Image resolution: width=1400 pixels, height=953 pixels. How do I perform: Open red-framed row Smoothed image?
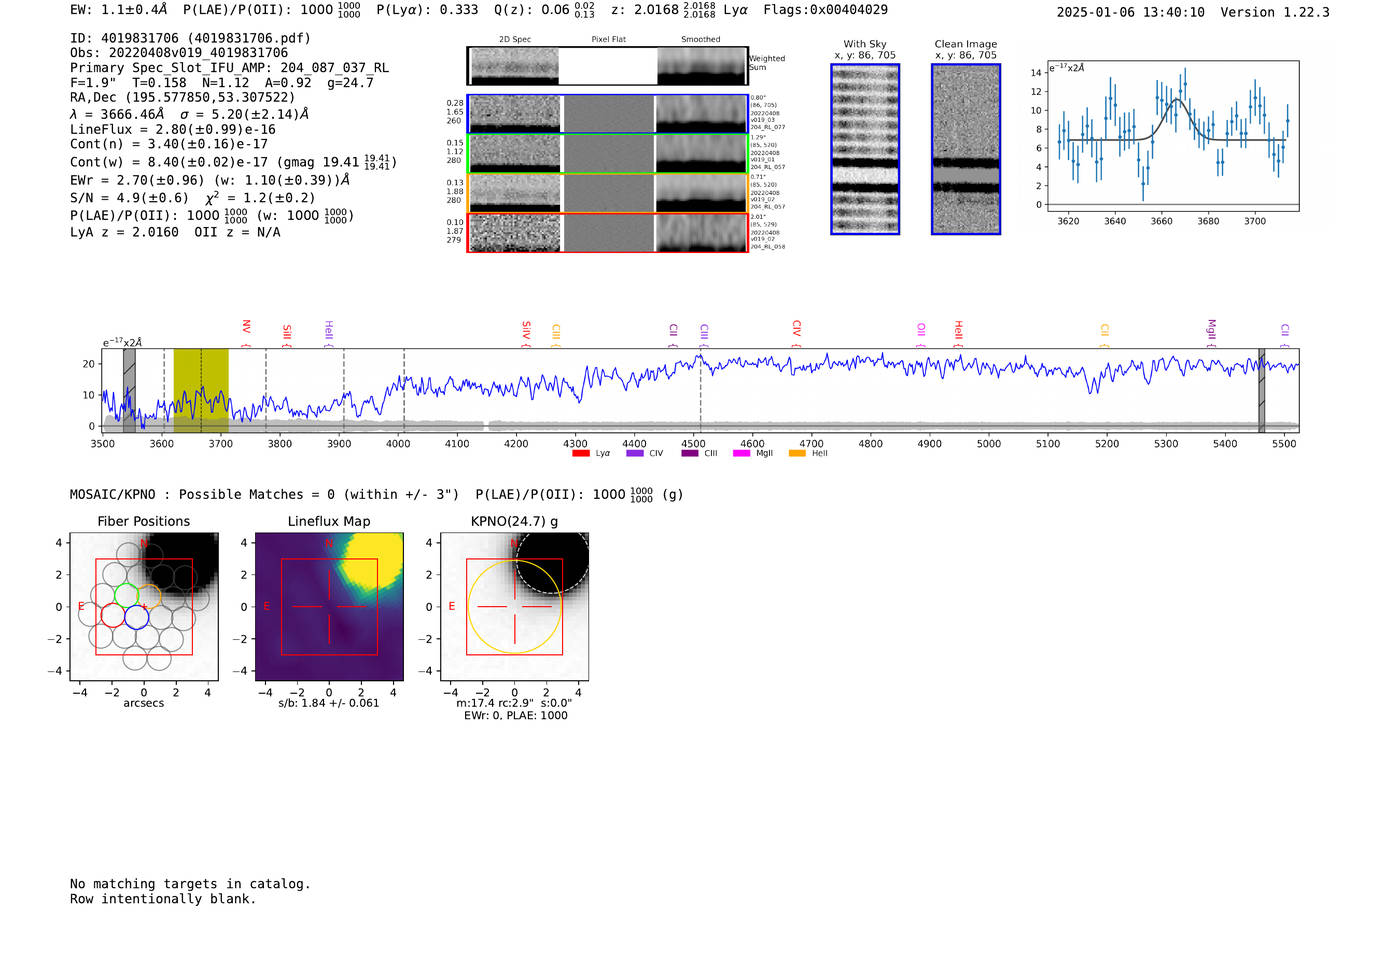click(702, 233)
